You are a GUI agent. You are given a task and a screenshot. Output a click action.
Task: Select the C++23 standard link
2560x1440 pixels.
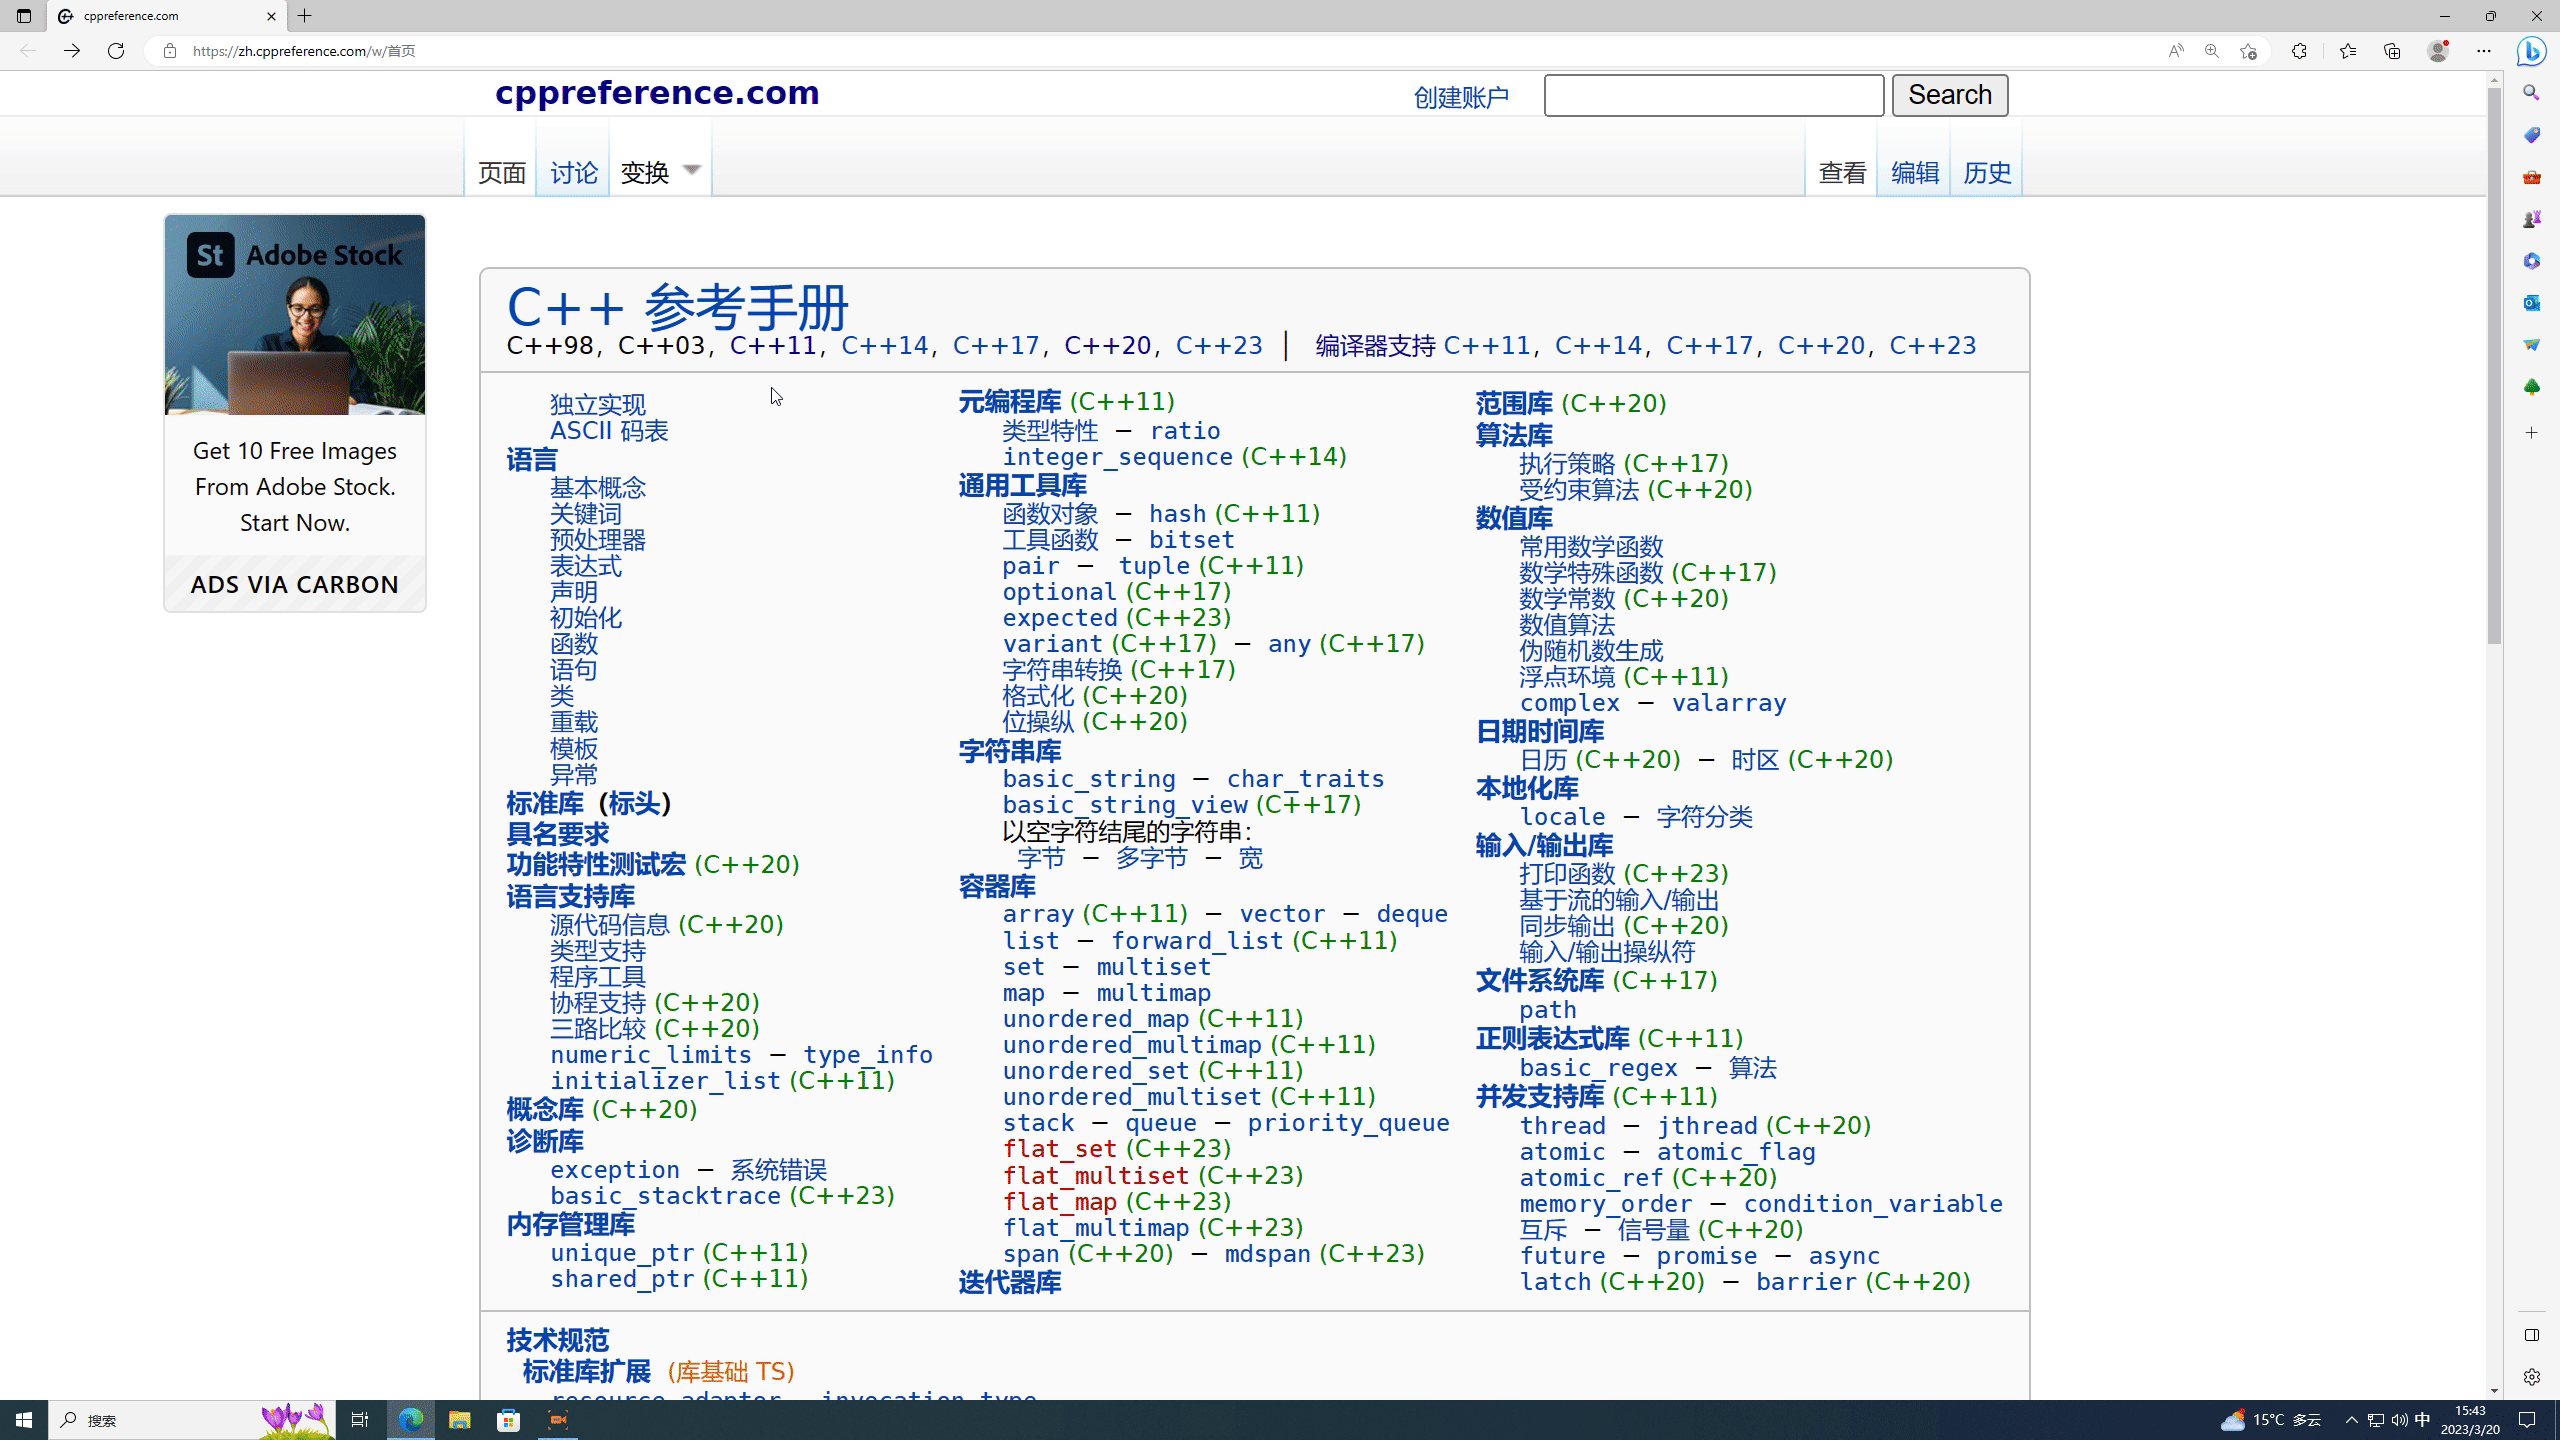1220,345
